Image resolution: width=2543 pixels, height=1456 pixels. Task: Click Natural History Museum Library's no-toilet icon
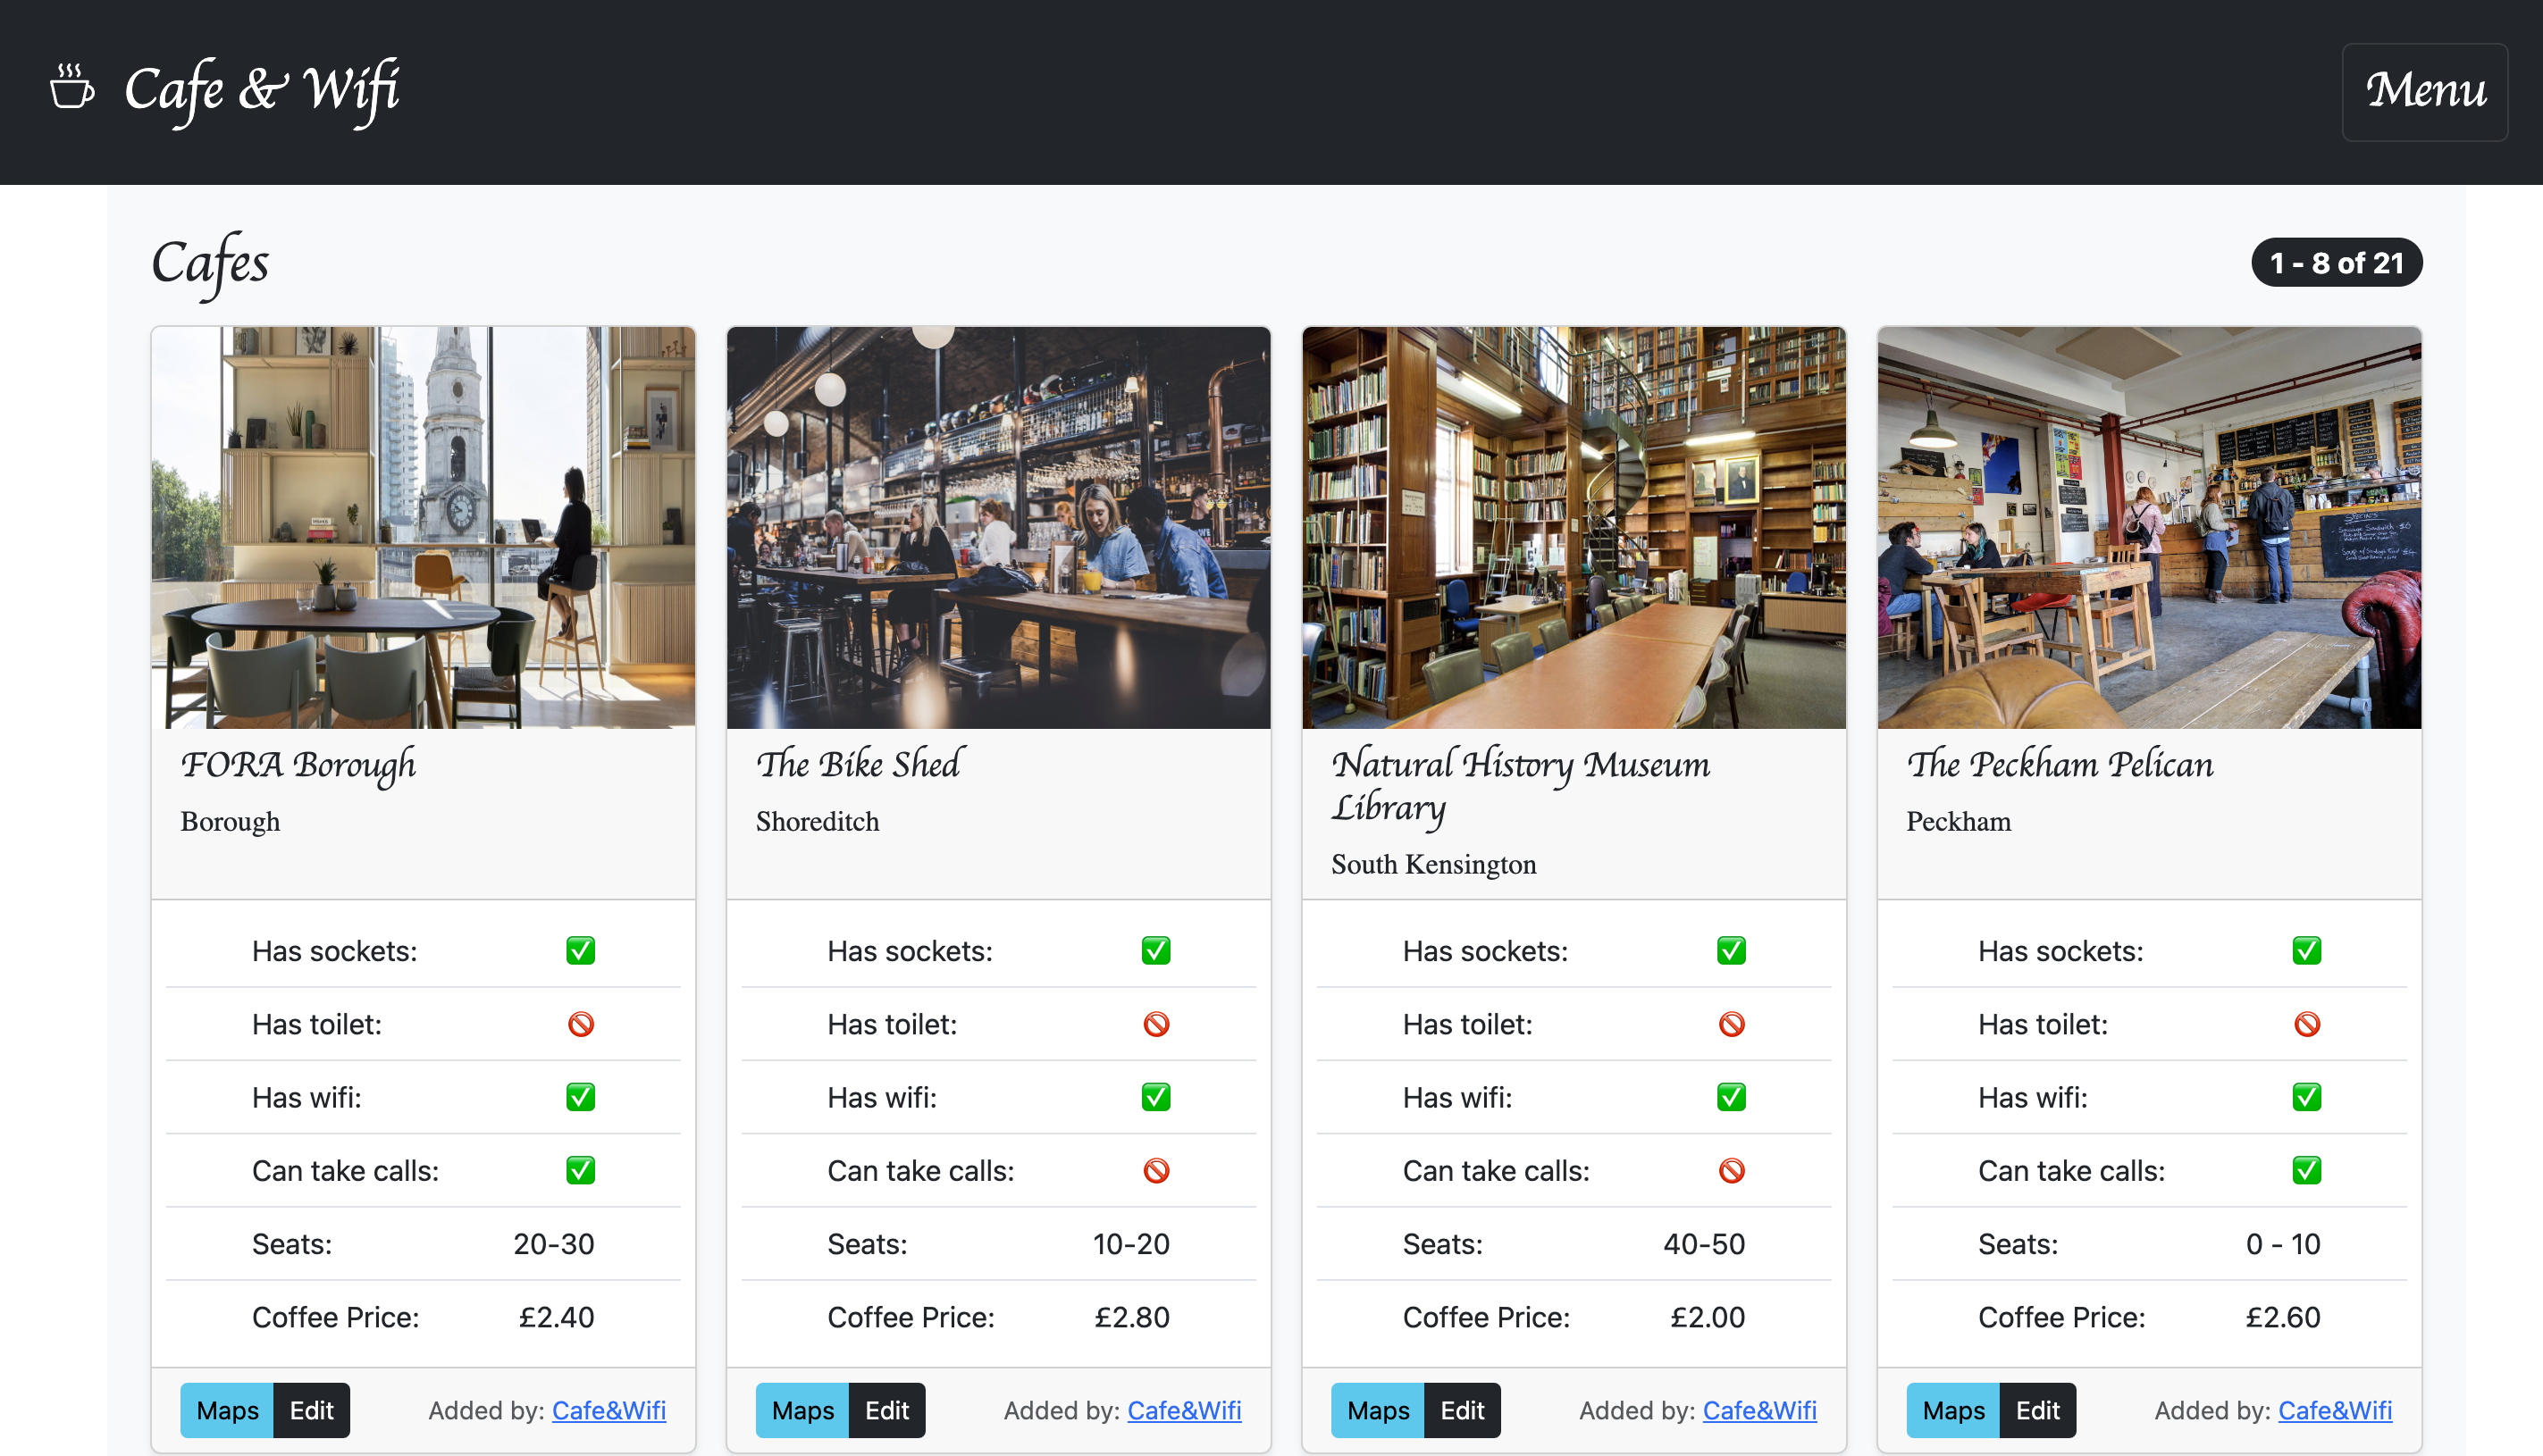click(1731, 1024)
